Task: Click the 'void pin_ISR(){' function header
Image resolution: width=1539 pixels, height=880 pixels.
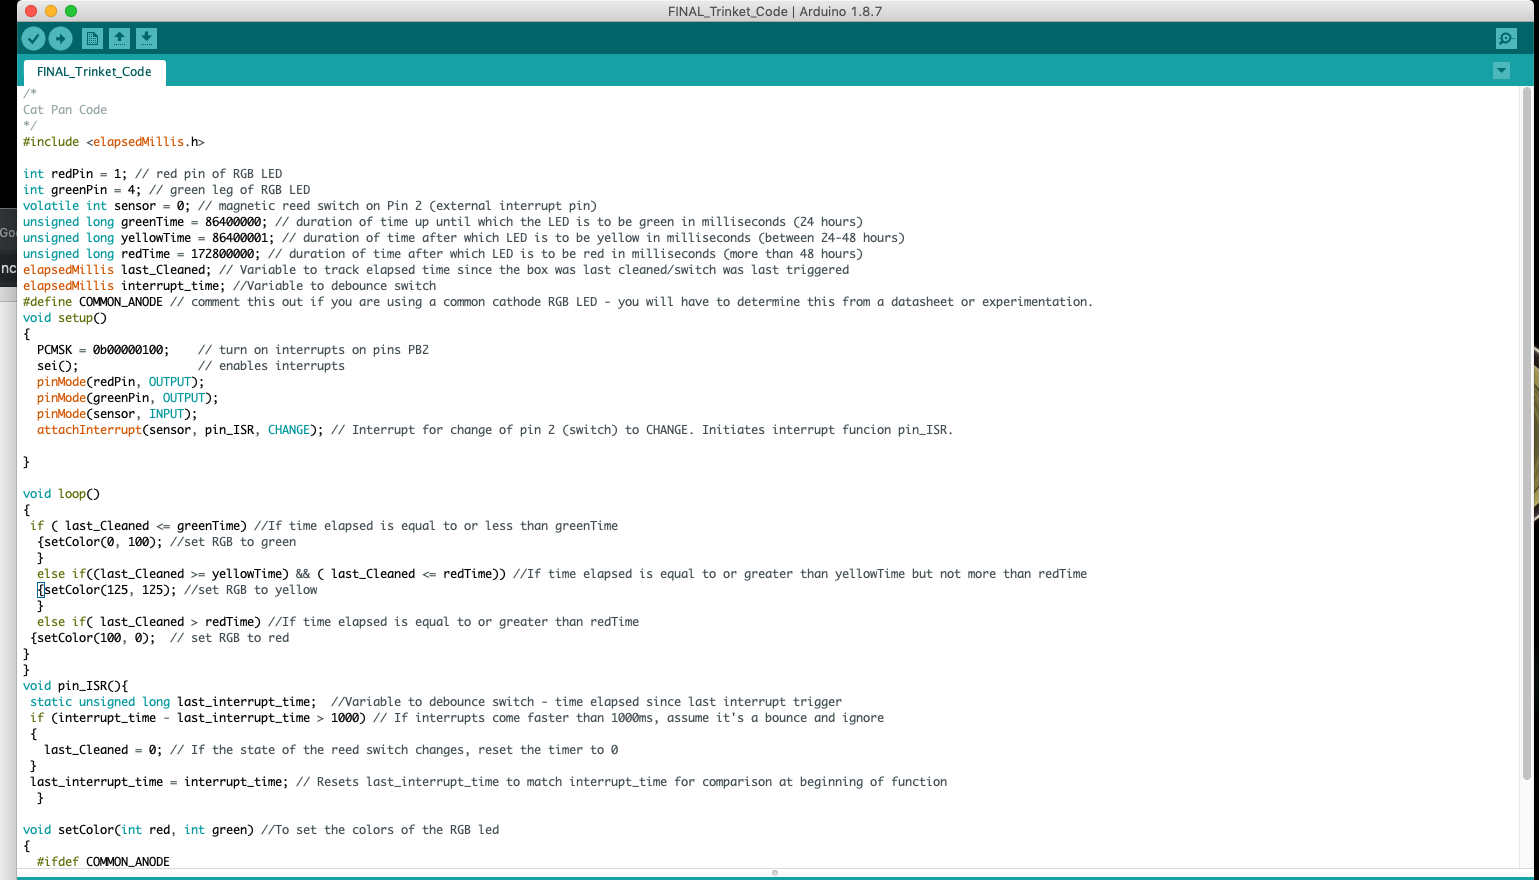Action: point(76,686)
